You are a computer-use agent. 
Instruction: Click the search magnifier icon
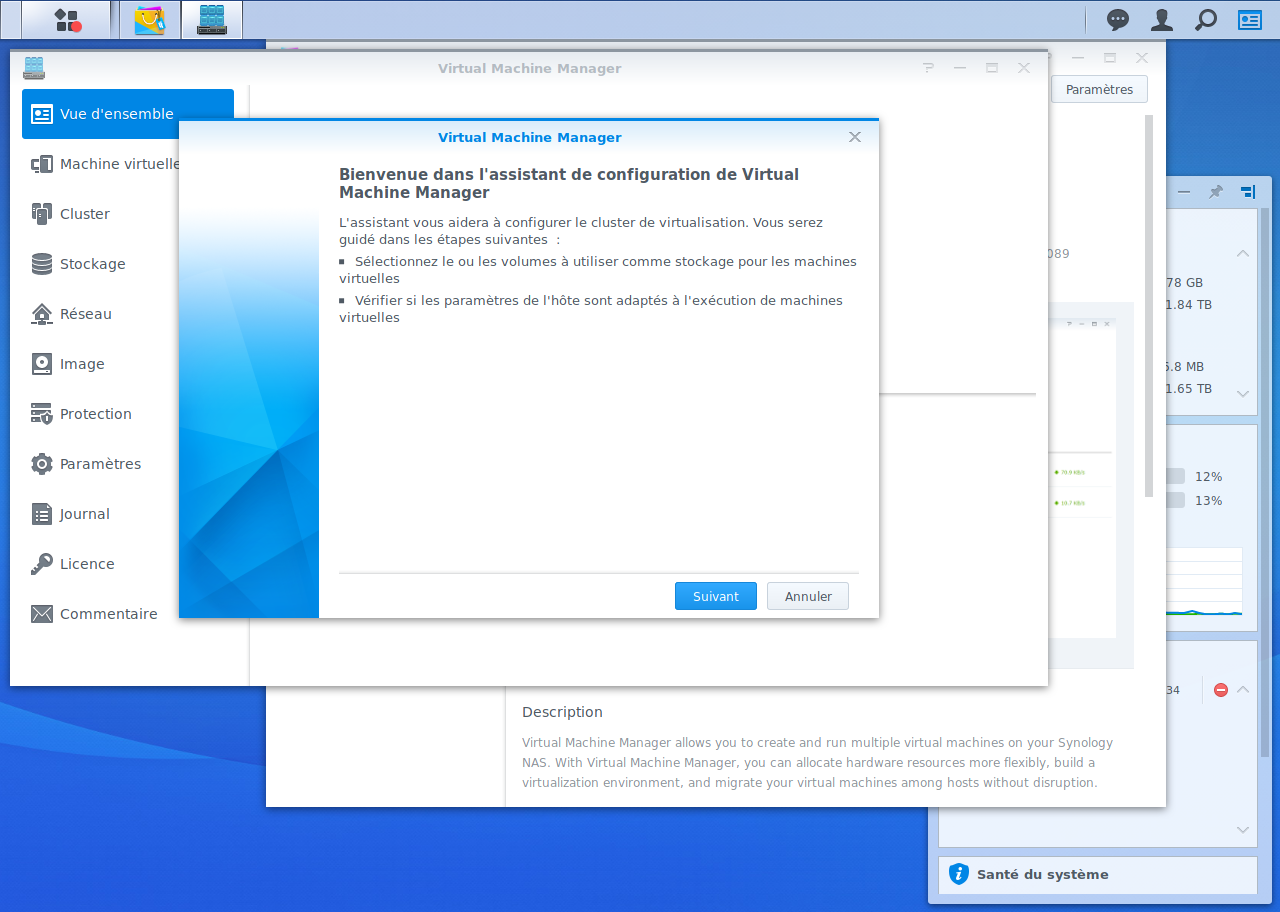[1206, 20]
